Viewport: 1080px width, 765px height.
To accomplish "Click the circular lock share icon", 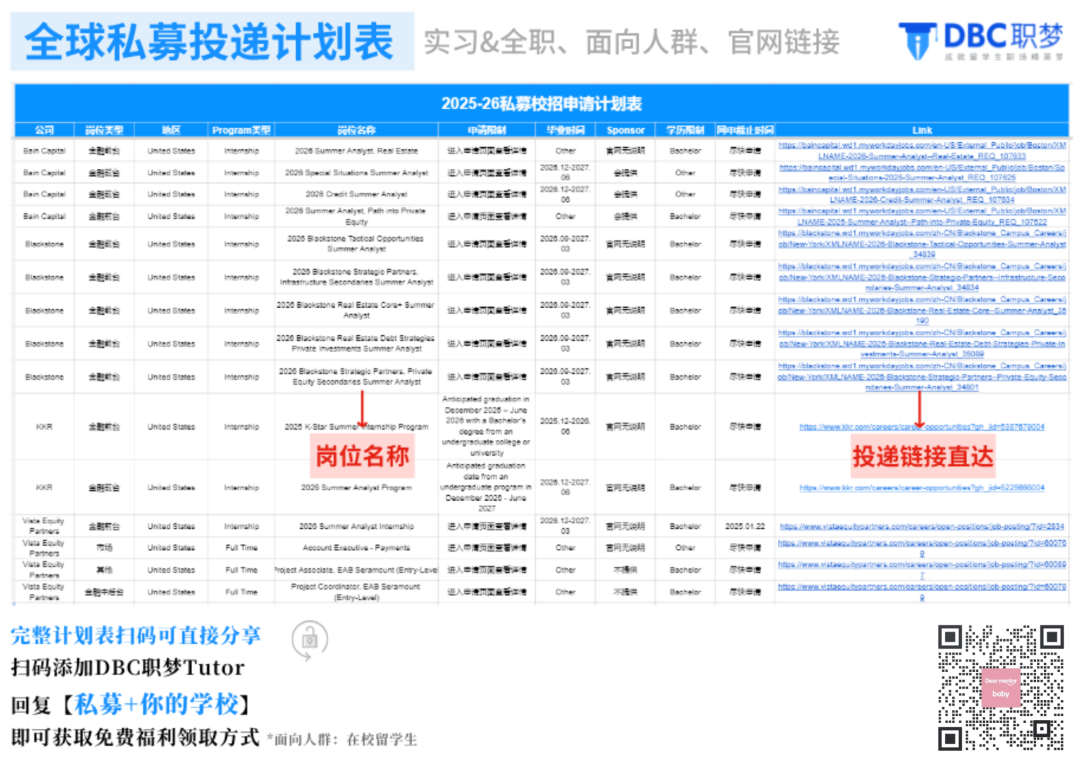I will (309, 639).
